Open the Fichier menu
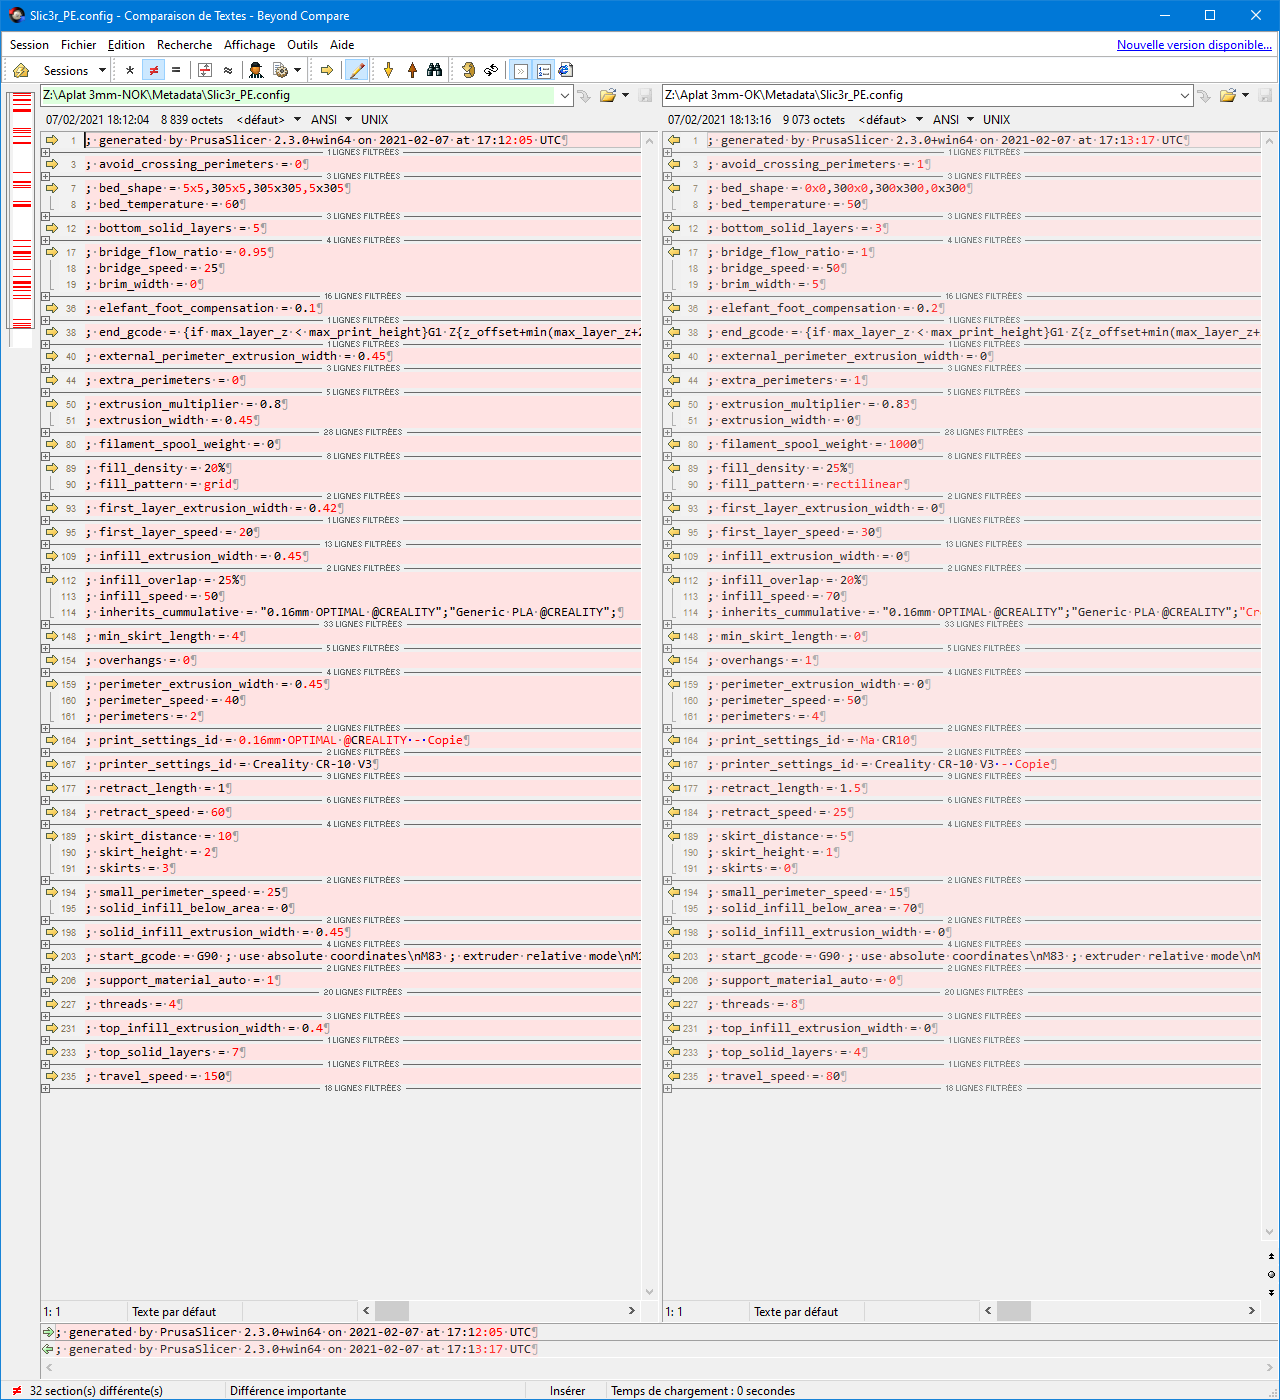This screenshot has width=1280, height=1400. pos(78,45)
